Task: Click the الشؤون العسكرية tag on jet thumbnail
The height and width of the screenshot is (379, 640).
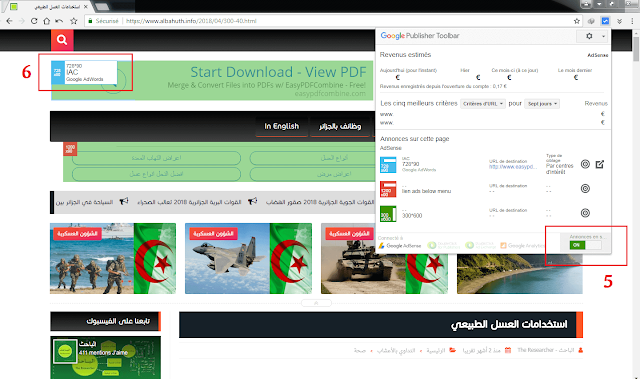Action: point(213,234)
